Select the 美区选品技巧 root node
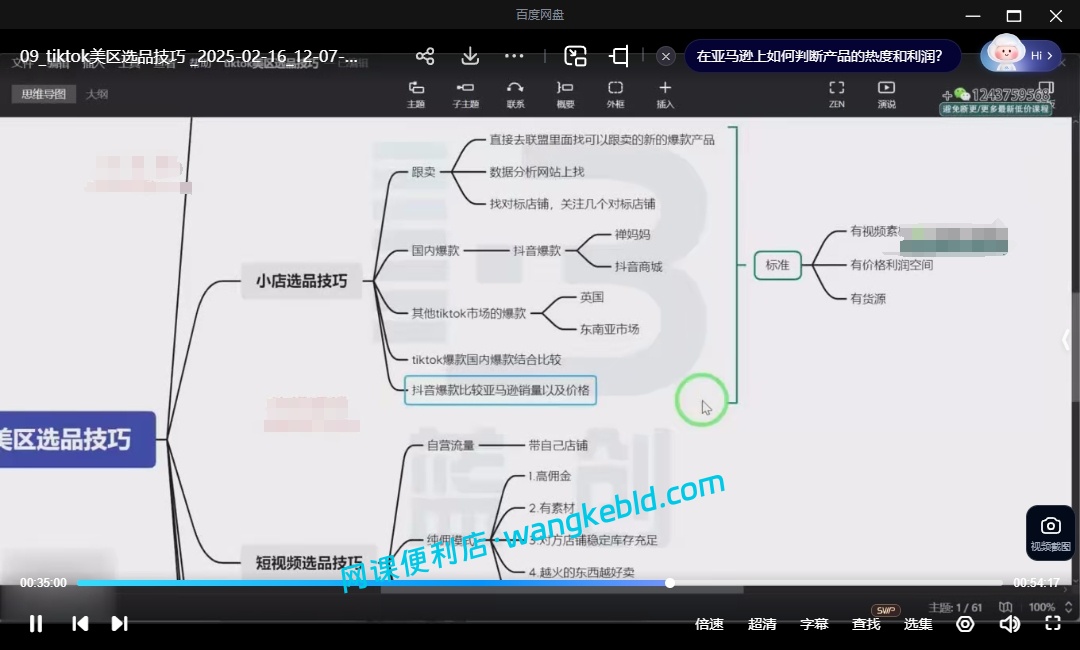Screen dimensions: 1080x650 coord(76,439)
